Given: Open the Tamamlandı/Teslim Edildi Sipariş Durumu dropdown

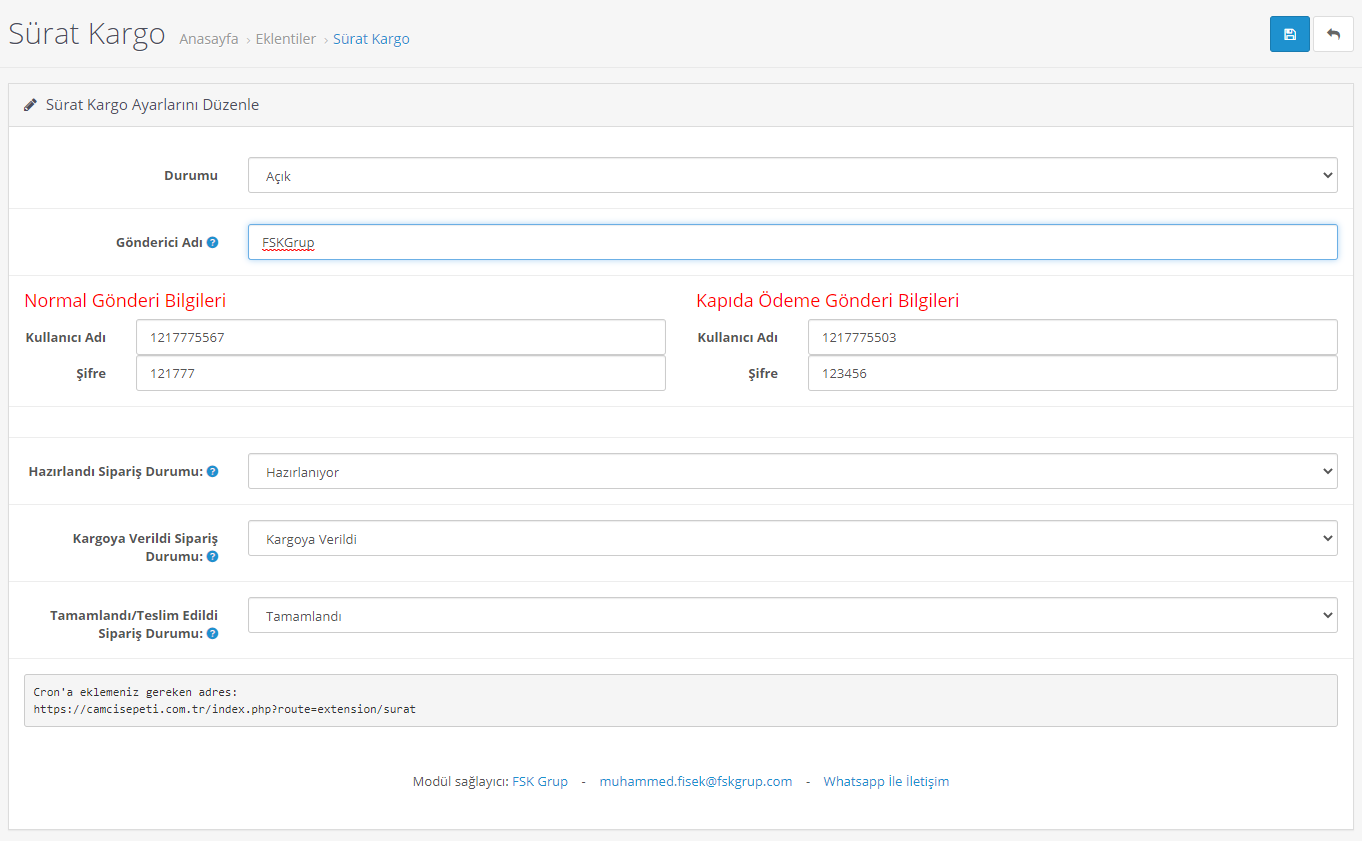Looking at the screenshot, I should (793, 615).
